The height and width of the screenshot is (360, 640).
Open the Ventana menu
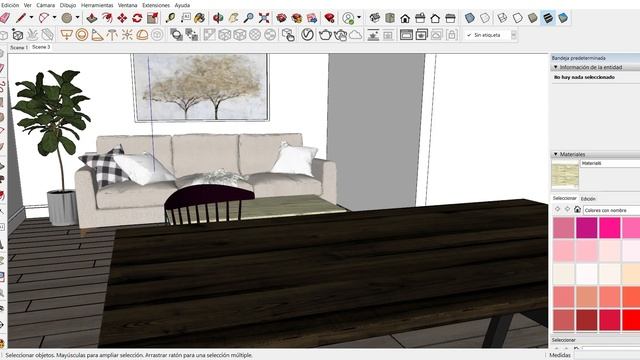pyautogui.click(x=128, y=5)
